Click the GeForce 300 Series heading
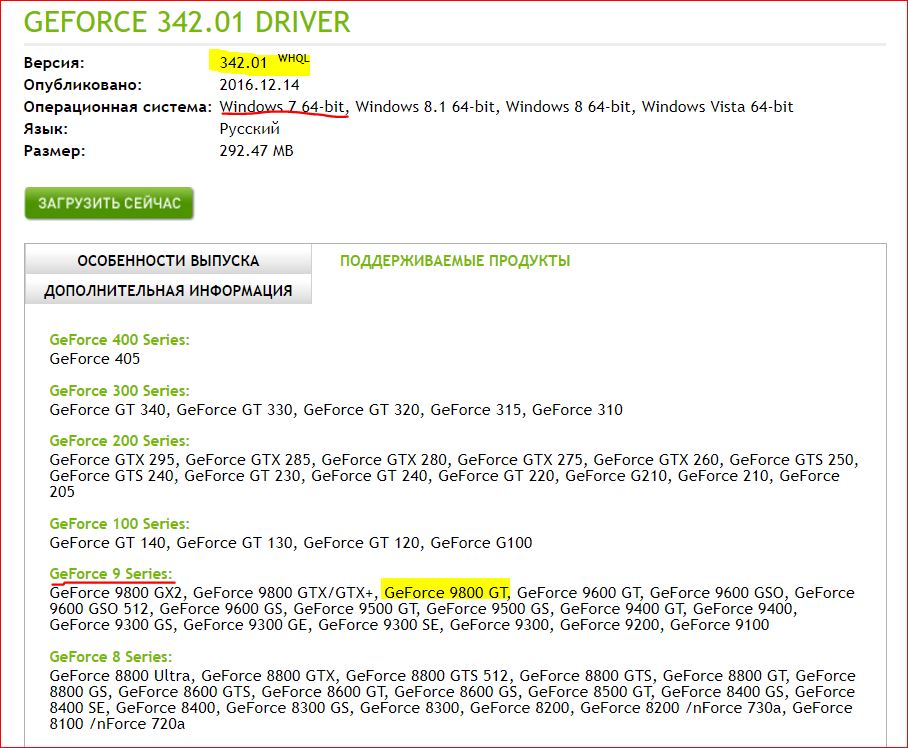This screenshot has width=908, height=748. point(119,391)
